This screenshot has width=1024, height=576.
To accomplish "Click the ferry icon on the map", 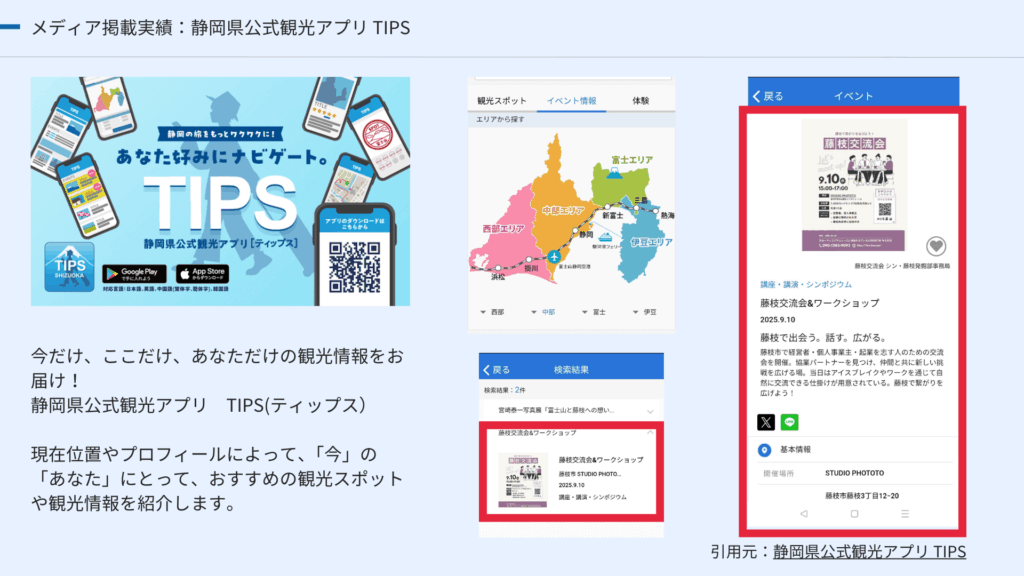I will point(605,237).
